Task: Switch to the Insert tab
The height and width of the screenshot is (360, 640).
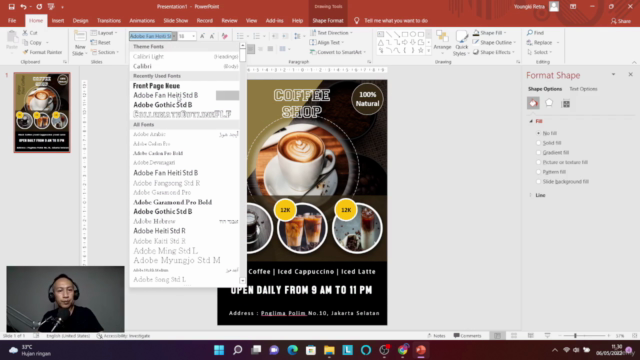Action: (58, 20)
